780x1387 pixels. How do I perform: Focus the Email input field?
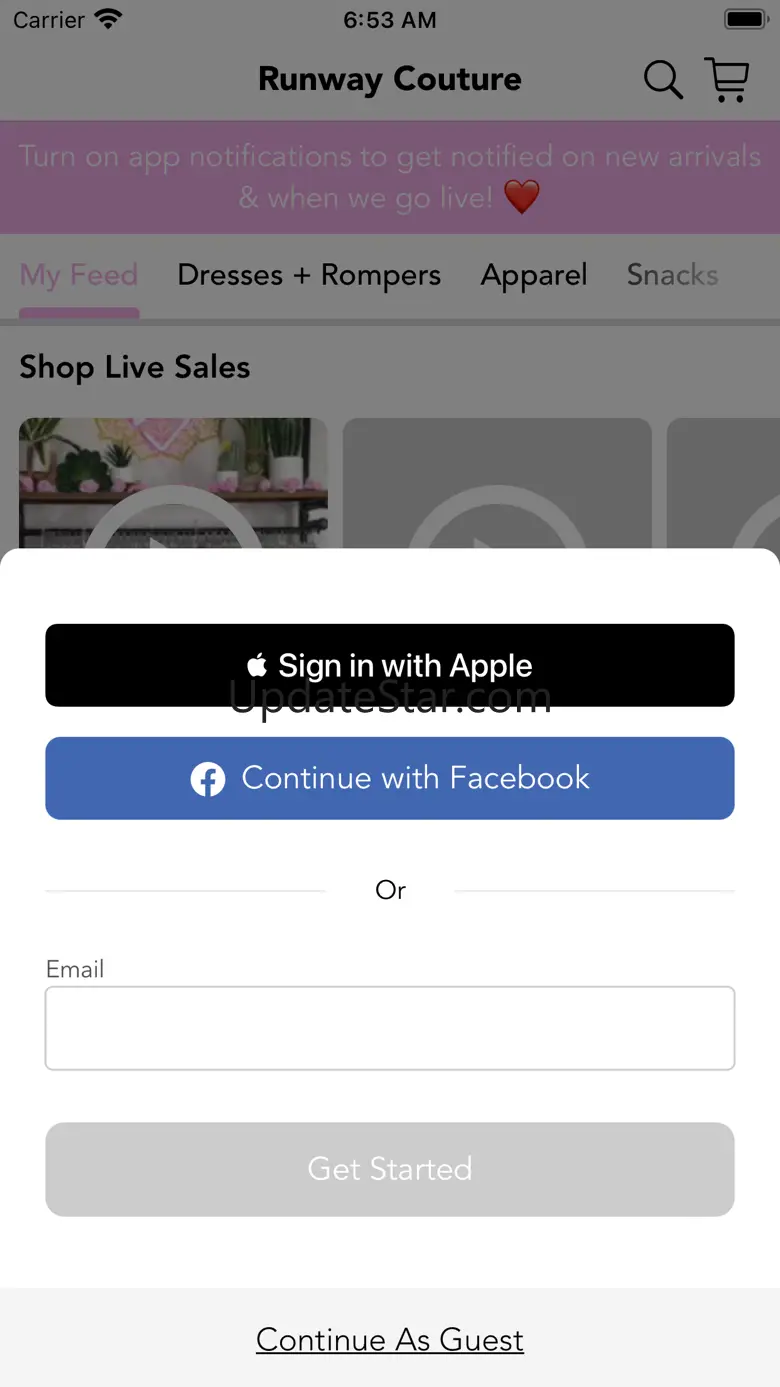pos(390,1028)
